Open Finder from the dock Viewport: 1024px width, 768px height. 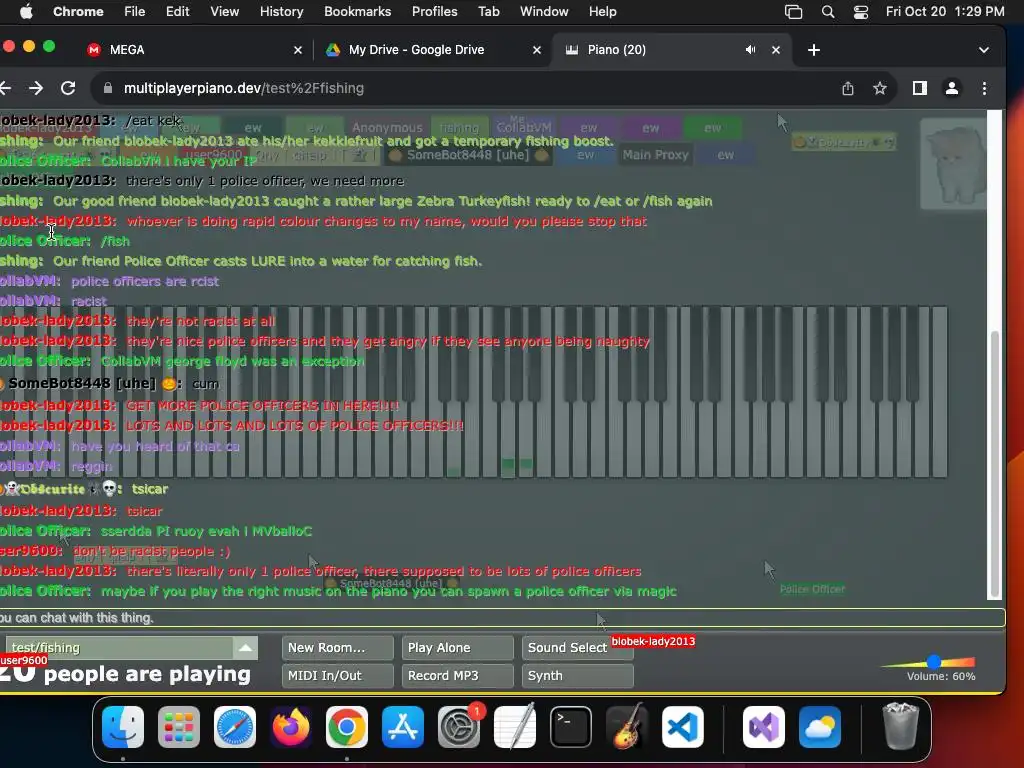pyautogui.click(x=123, y=727)
